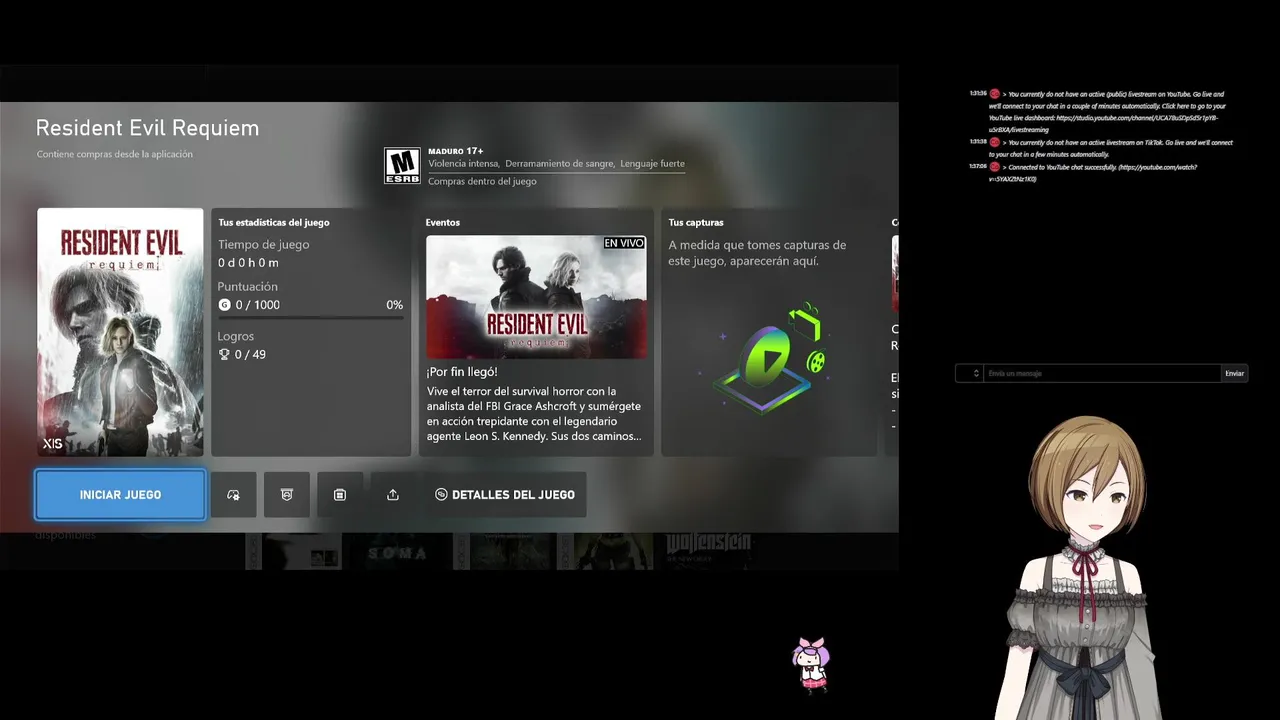This screenshot has width=1280, height=720.
Task: Click the ESRB M rating icon
Action: click(402, 166)
